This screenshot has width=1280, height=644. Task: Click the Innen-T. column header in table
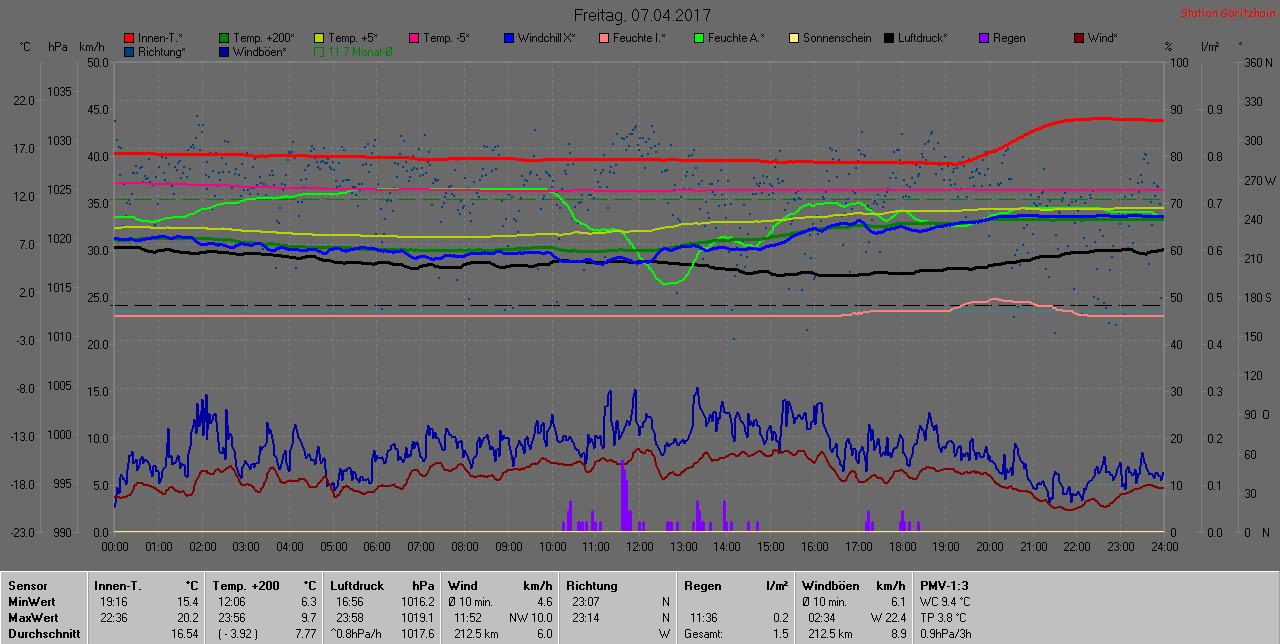pos(118,585)
